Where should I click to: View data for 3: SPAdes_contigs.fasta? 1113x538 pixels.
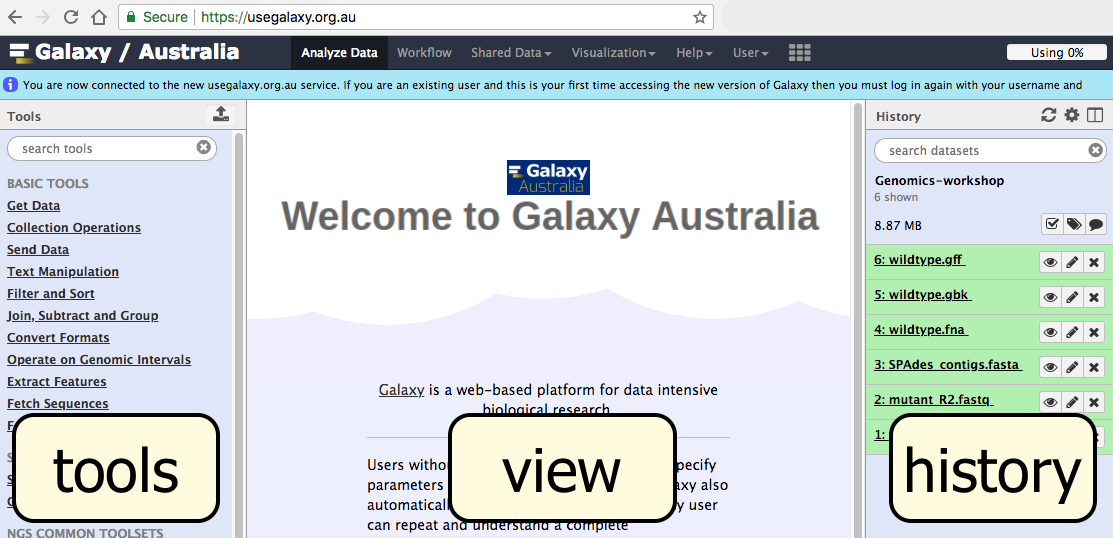click(x=1051, y=367)
